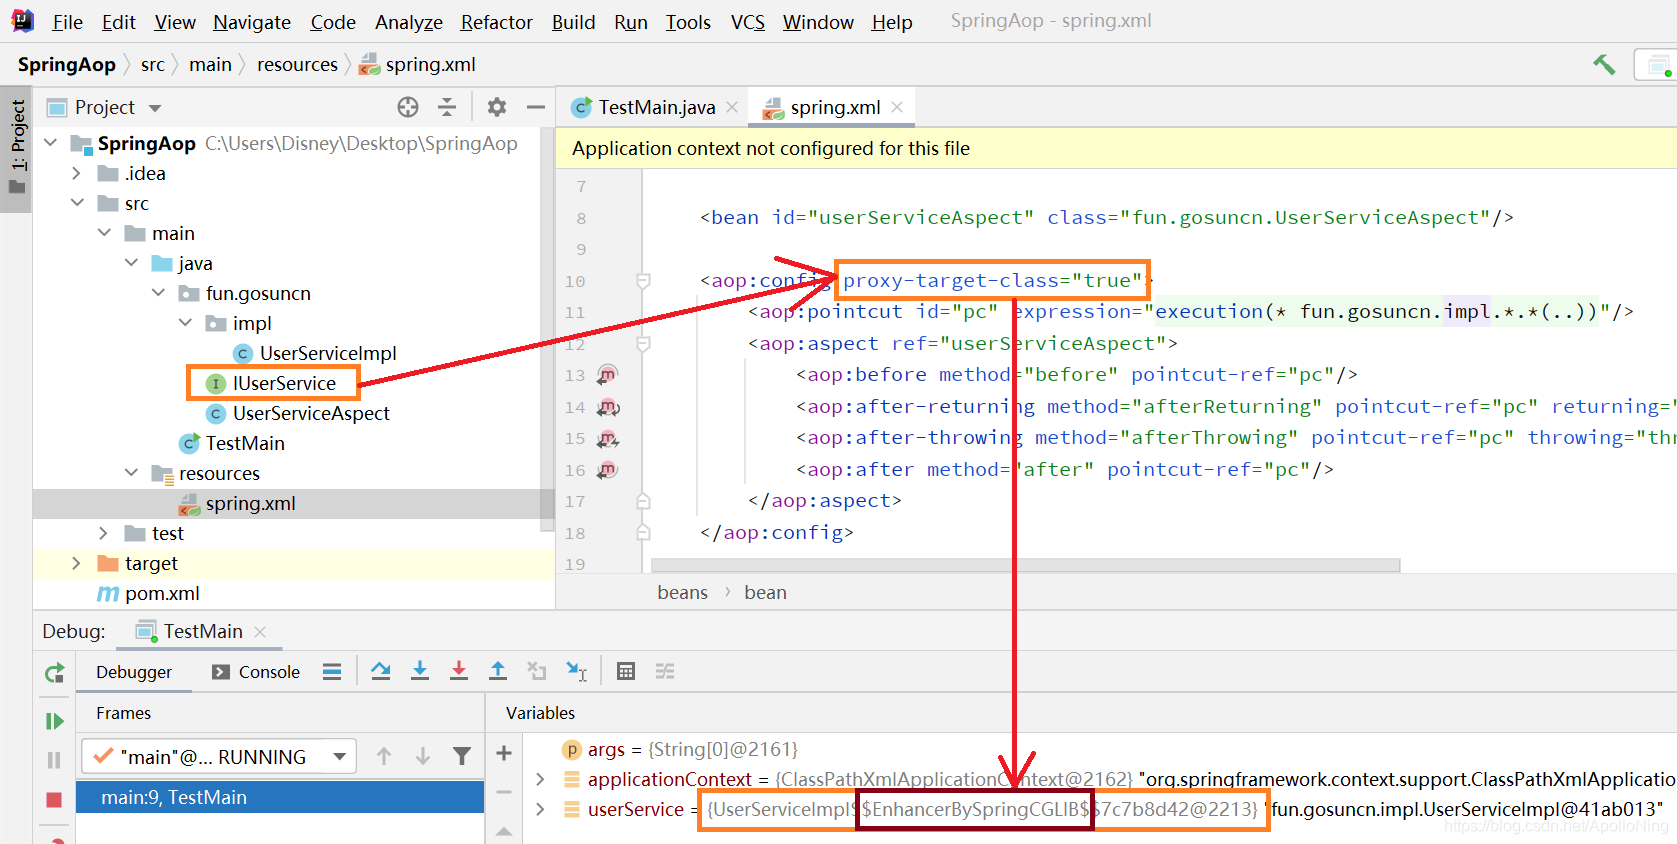Add a new watch with plus icon

point(504,753)
